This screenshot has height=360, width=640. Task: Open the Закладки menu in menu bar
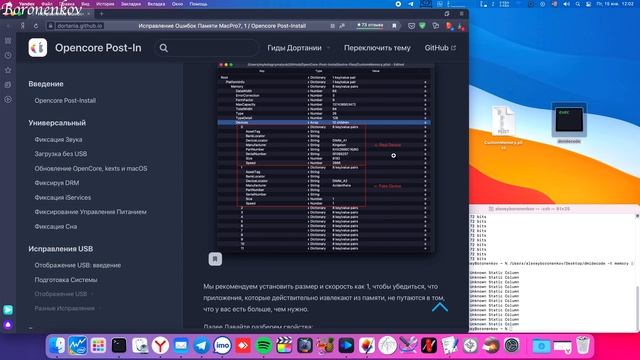[x=131, y=4]
